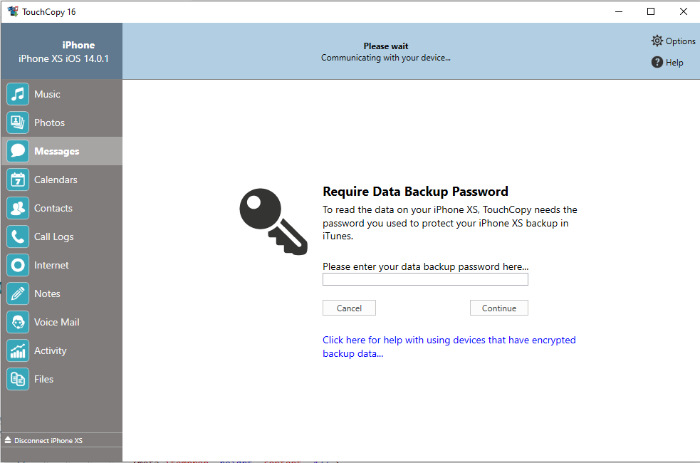Click Disconnect iPhone XS label

pos(48,440)
